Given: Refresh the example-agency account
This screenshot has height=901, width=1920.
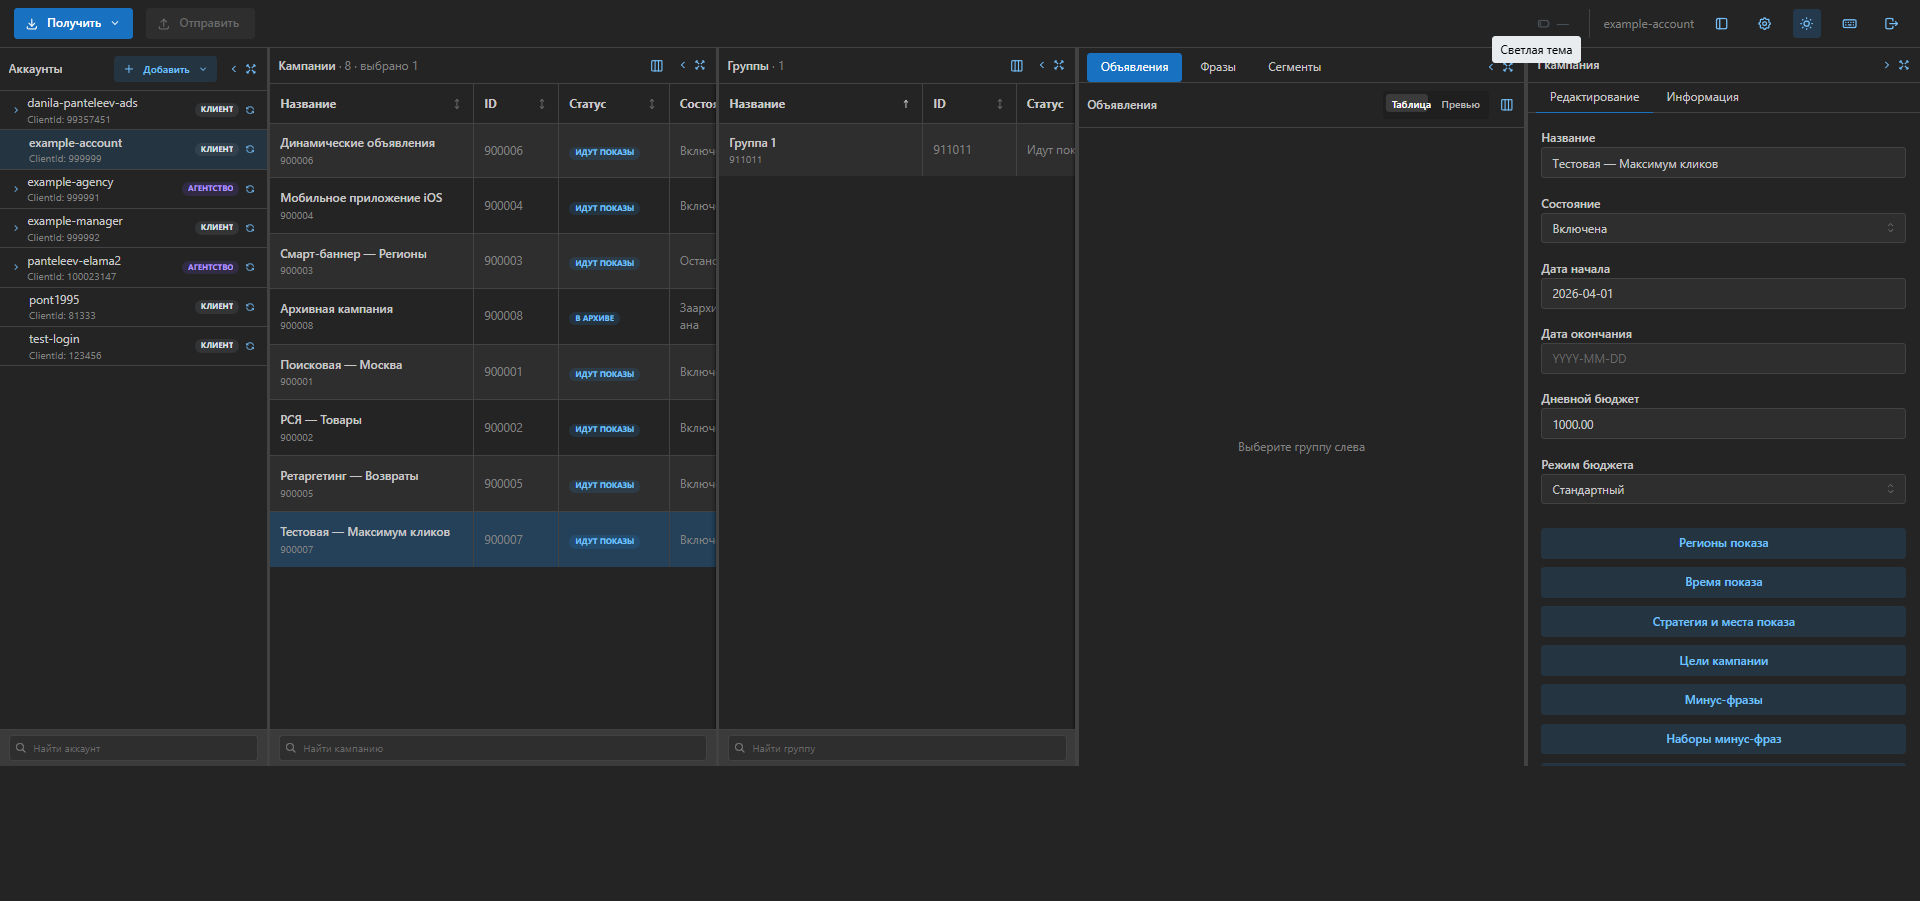Looking at the screenshot, I should pyautogui.click(x=250, y=189).
